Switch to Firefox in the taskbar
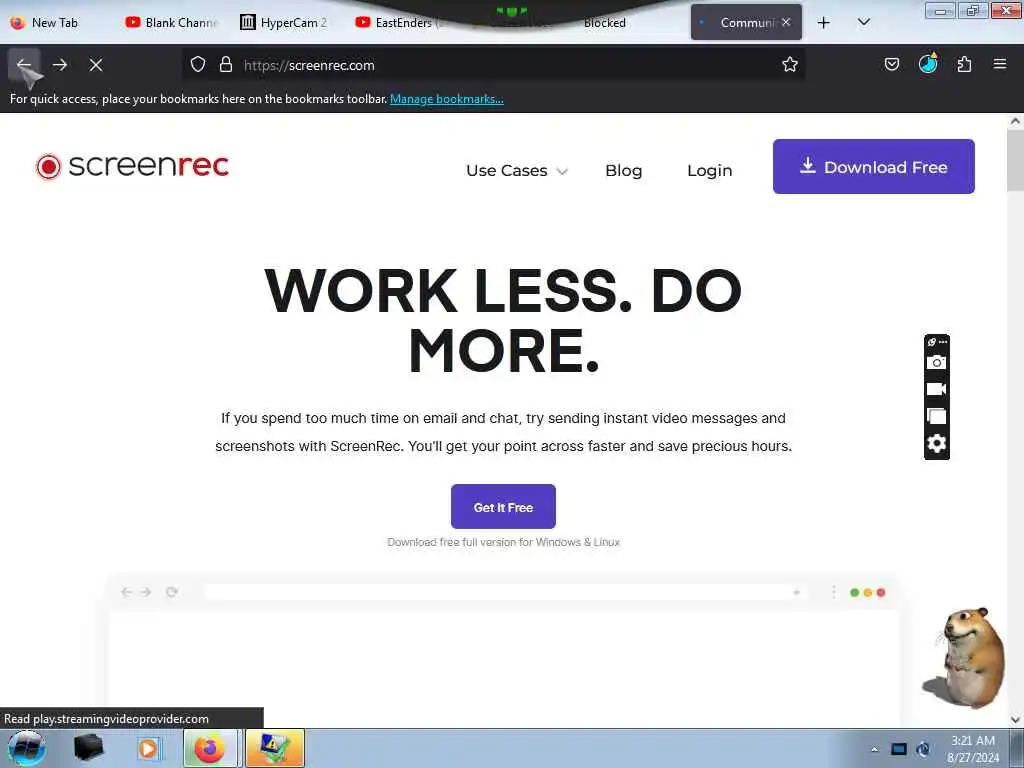The height and width of the screenshot is (768, 1024). pyautogui.click(x=210, y=748)
